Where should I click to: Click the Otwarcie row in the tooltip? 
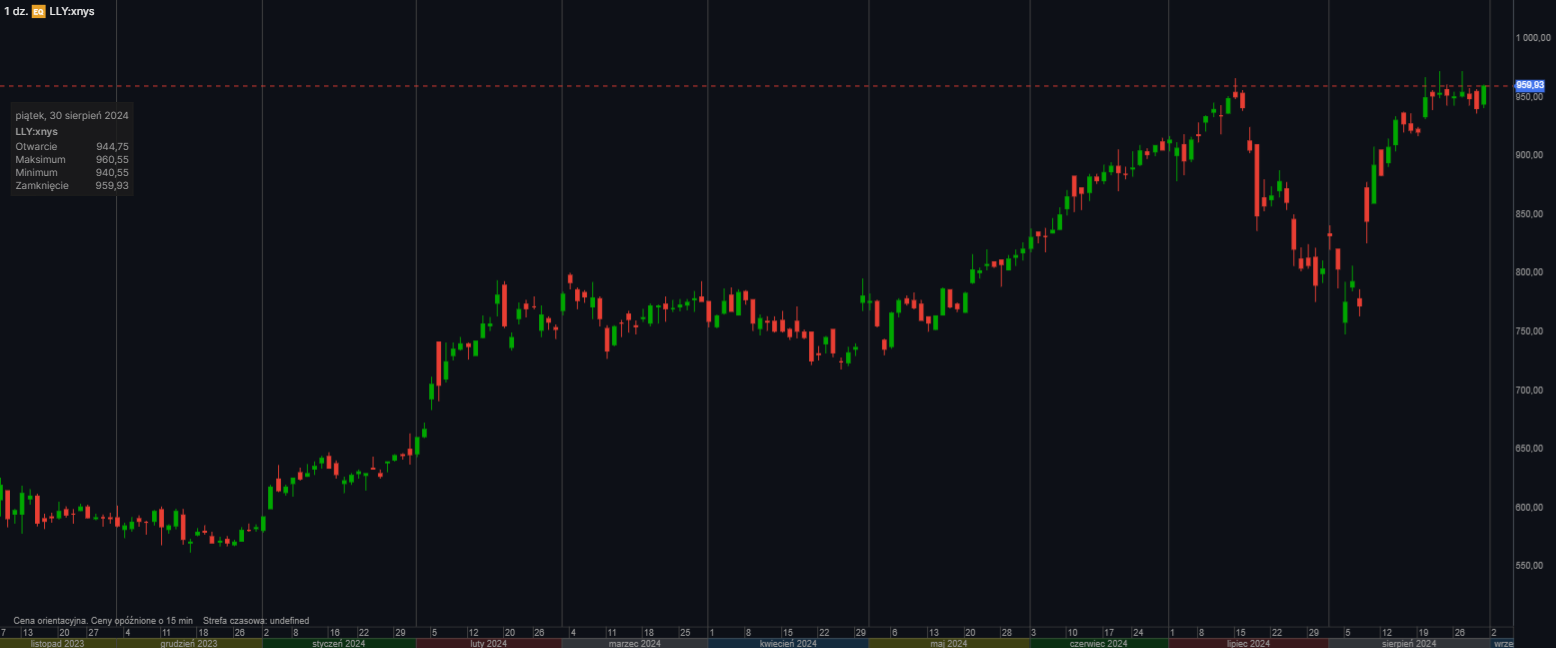(x=71, y=147)
